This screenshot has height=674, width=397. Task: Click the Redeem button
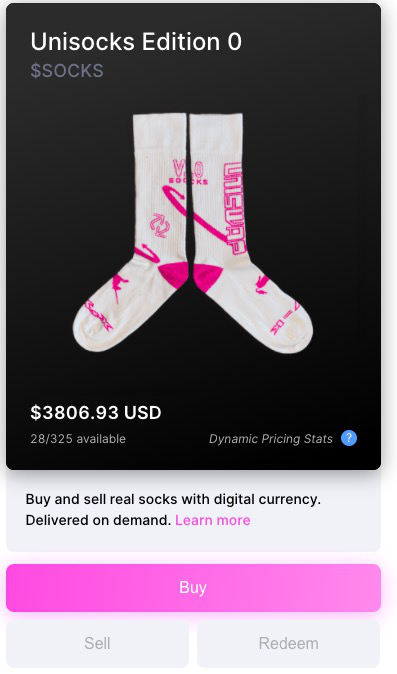(288, 643)
